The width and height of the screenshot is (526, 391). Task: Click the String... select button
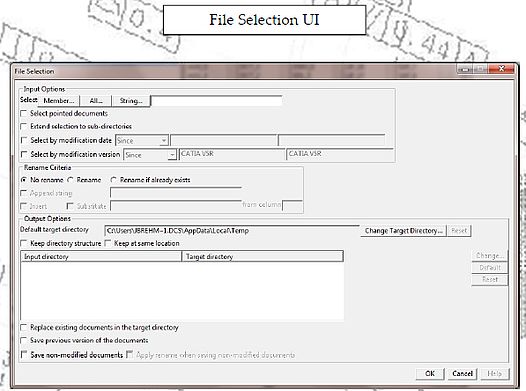(x=131, y=101)
